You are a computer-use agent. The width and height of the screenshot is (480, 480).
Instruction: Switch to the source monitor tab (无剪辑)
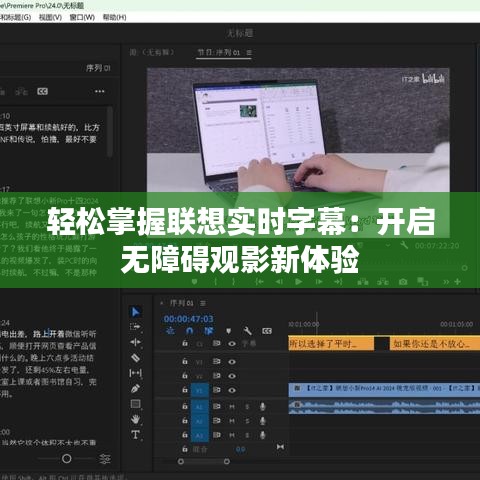[x=152, y=52]
